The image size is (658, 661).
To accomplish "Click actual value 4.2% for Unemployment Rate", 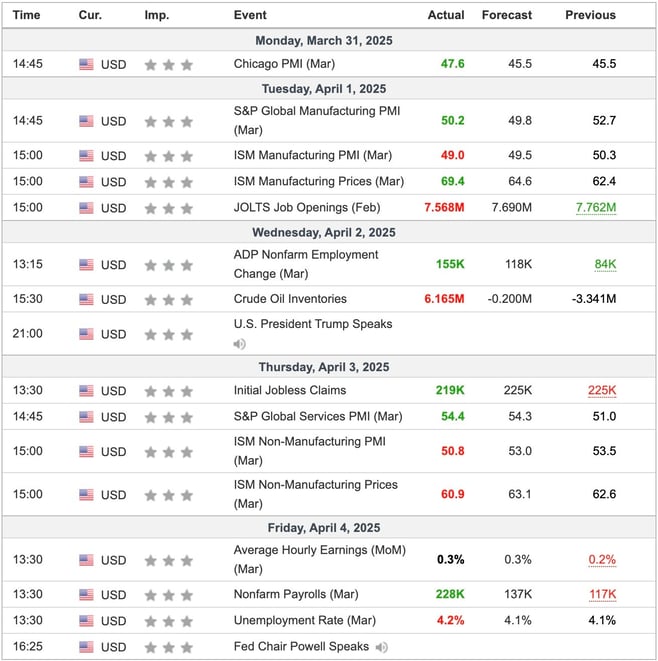I will point(451,621).
